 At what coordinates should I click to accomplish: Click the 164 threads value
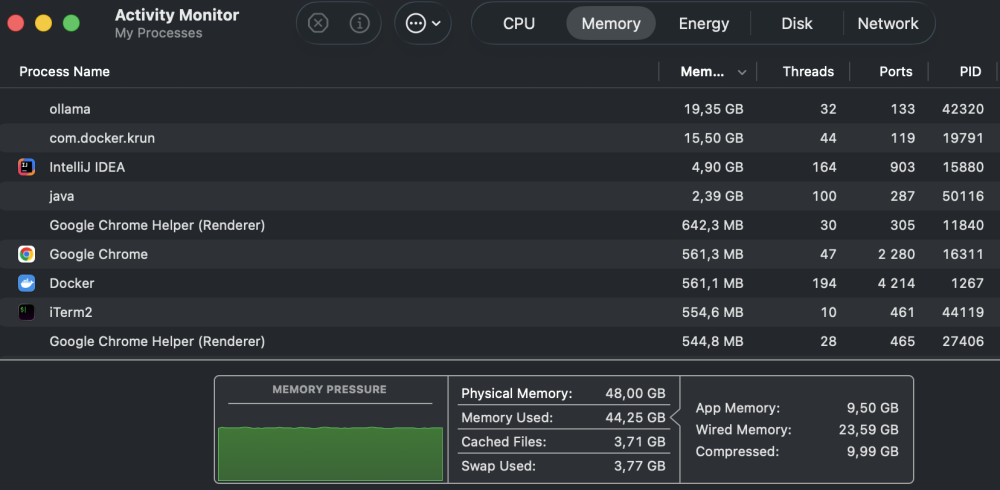pyautogui.click(x=824, y=167)
